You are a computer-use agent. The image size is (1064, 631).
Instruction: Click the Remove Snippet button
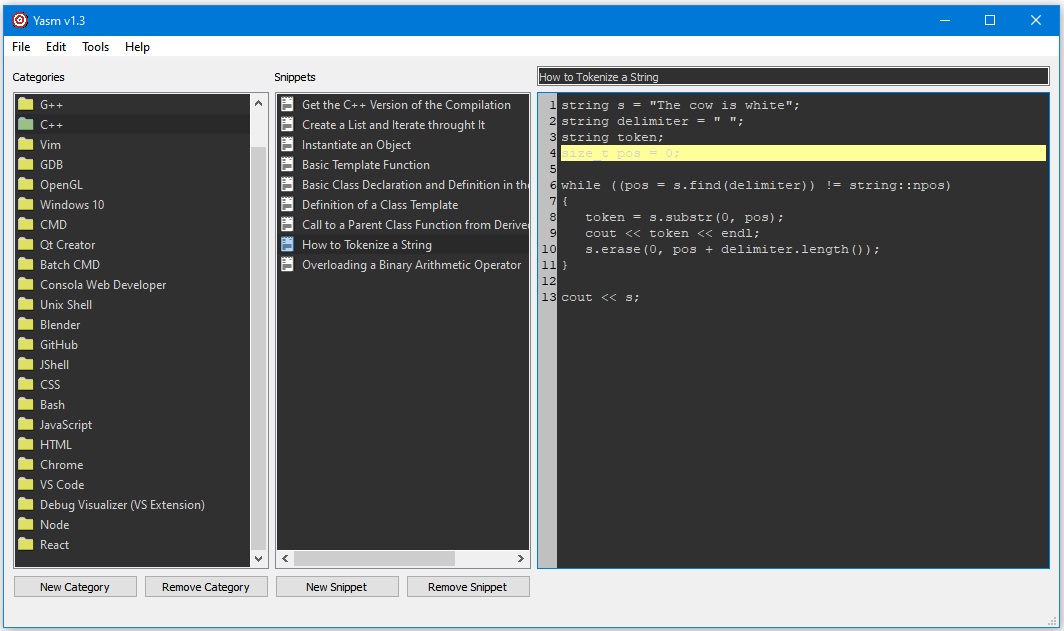tap(468, 587)
